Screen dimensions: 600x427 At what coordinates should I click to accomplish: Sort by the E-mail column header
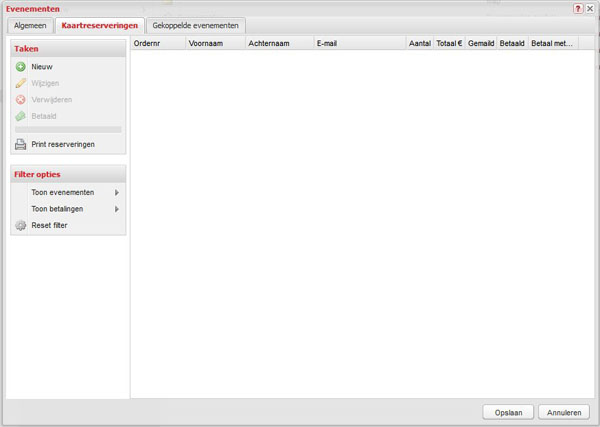click(x=360, y=43)
